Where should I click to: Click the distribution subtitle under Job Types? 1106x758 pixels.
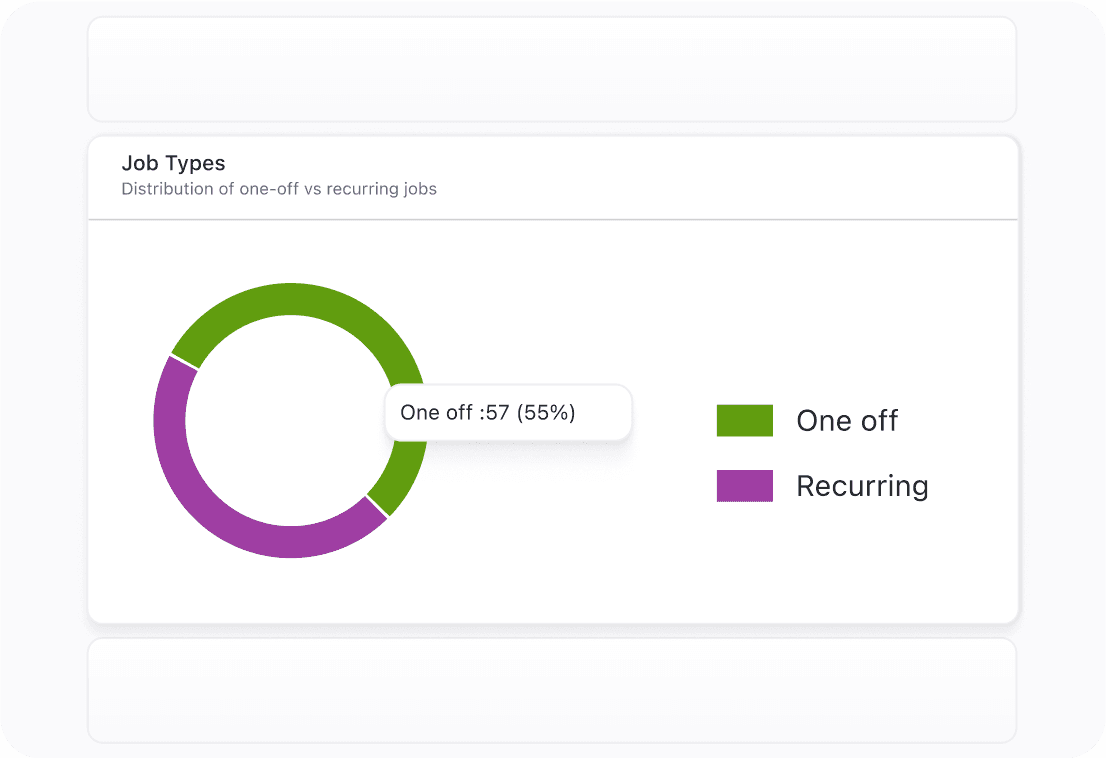click(279, 188)
